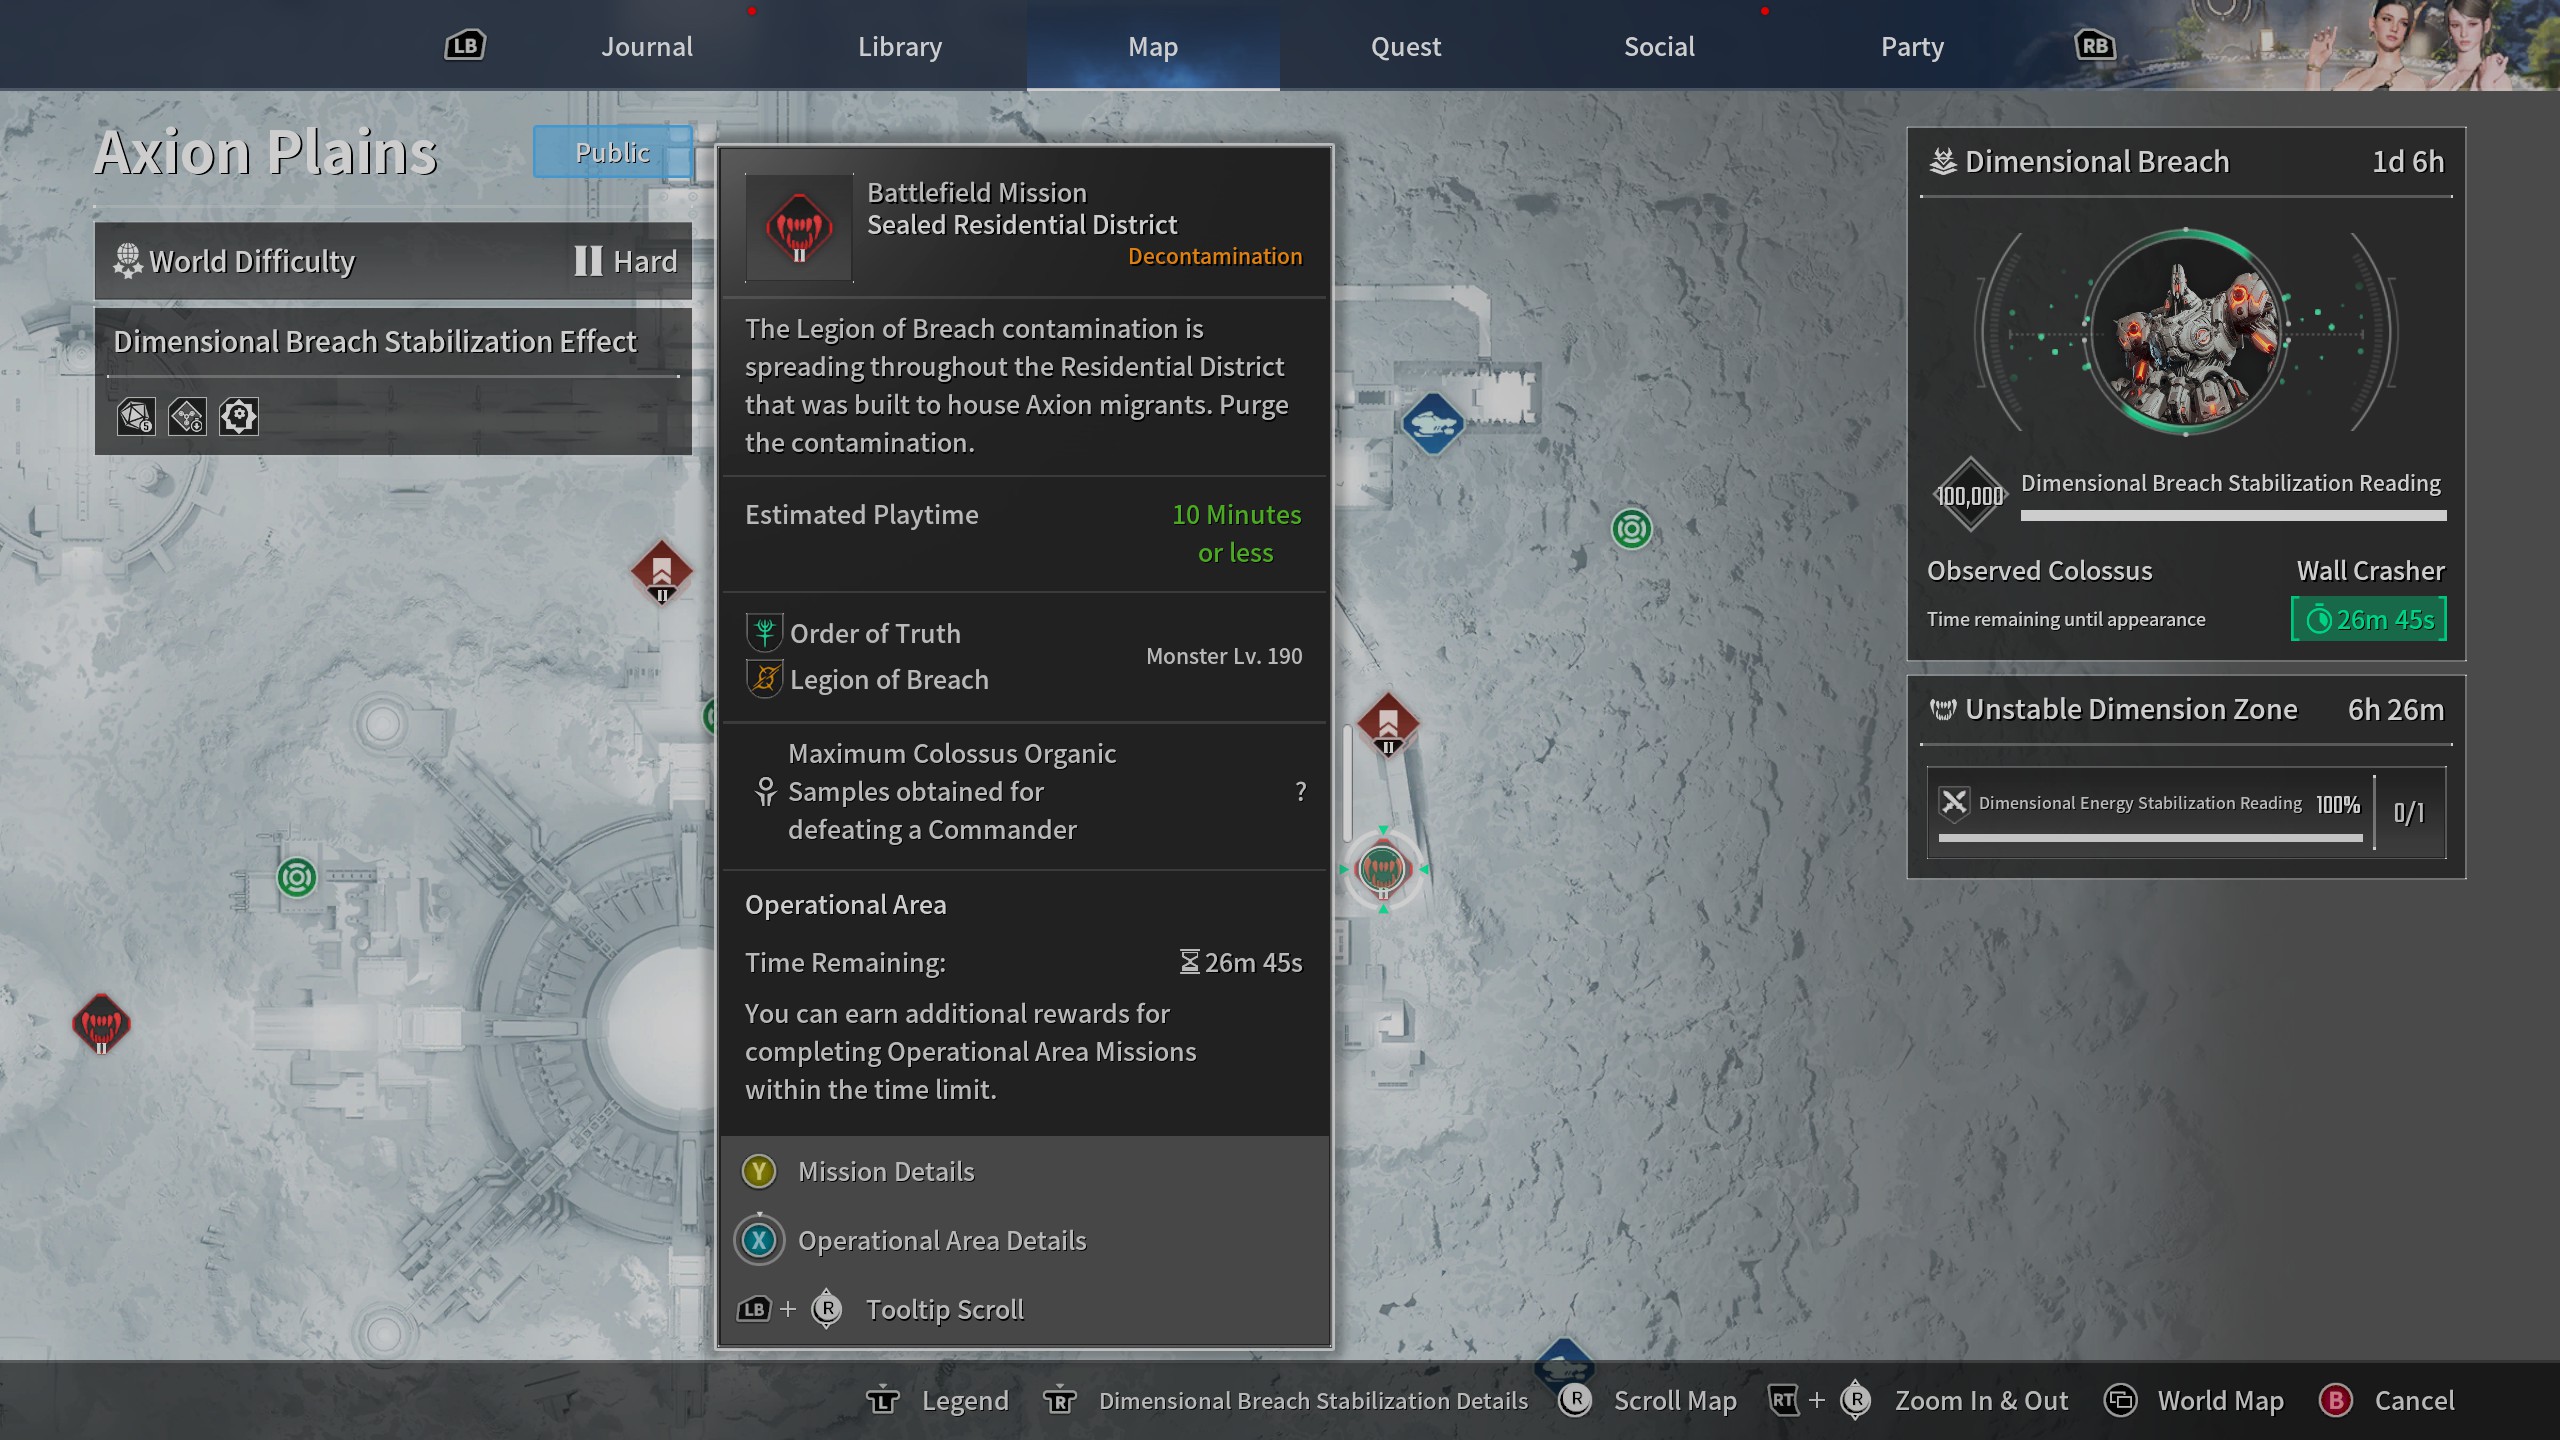Click the second stabilization effect icon
The height and width of the screenshot is (1440, 2560).
click(187, 416)
